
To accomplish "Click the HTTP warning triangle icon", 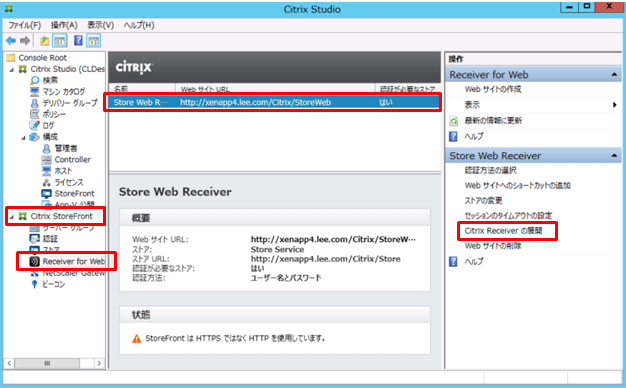I will tap(137, 339).
